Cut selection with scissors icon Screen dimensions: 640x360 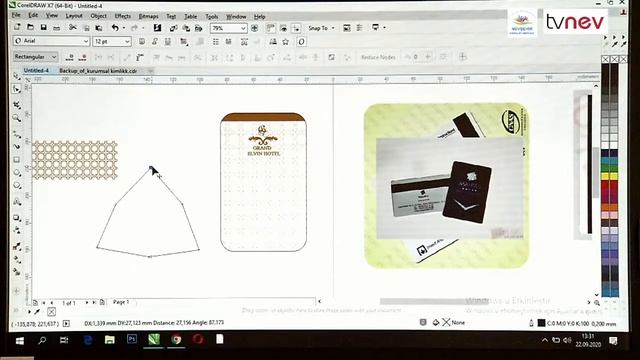[x=73, y=27]
